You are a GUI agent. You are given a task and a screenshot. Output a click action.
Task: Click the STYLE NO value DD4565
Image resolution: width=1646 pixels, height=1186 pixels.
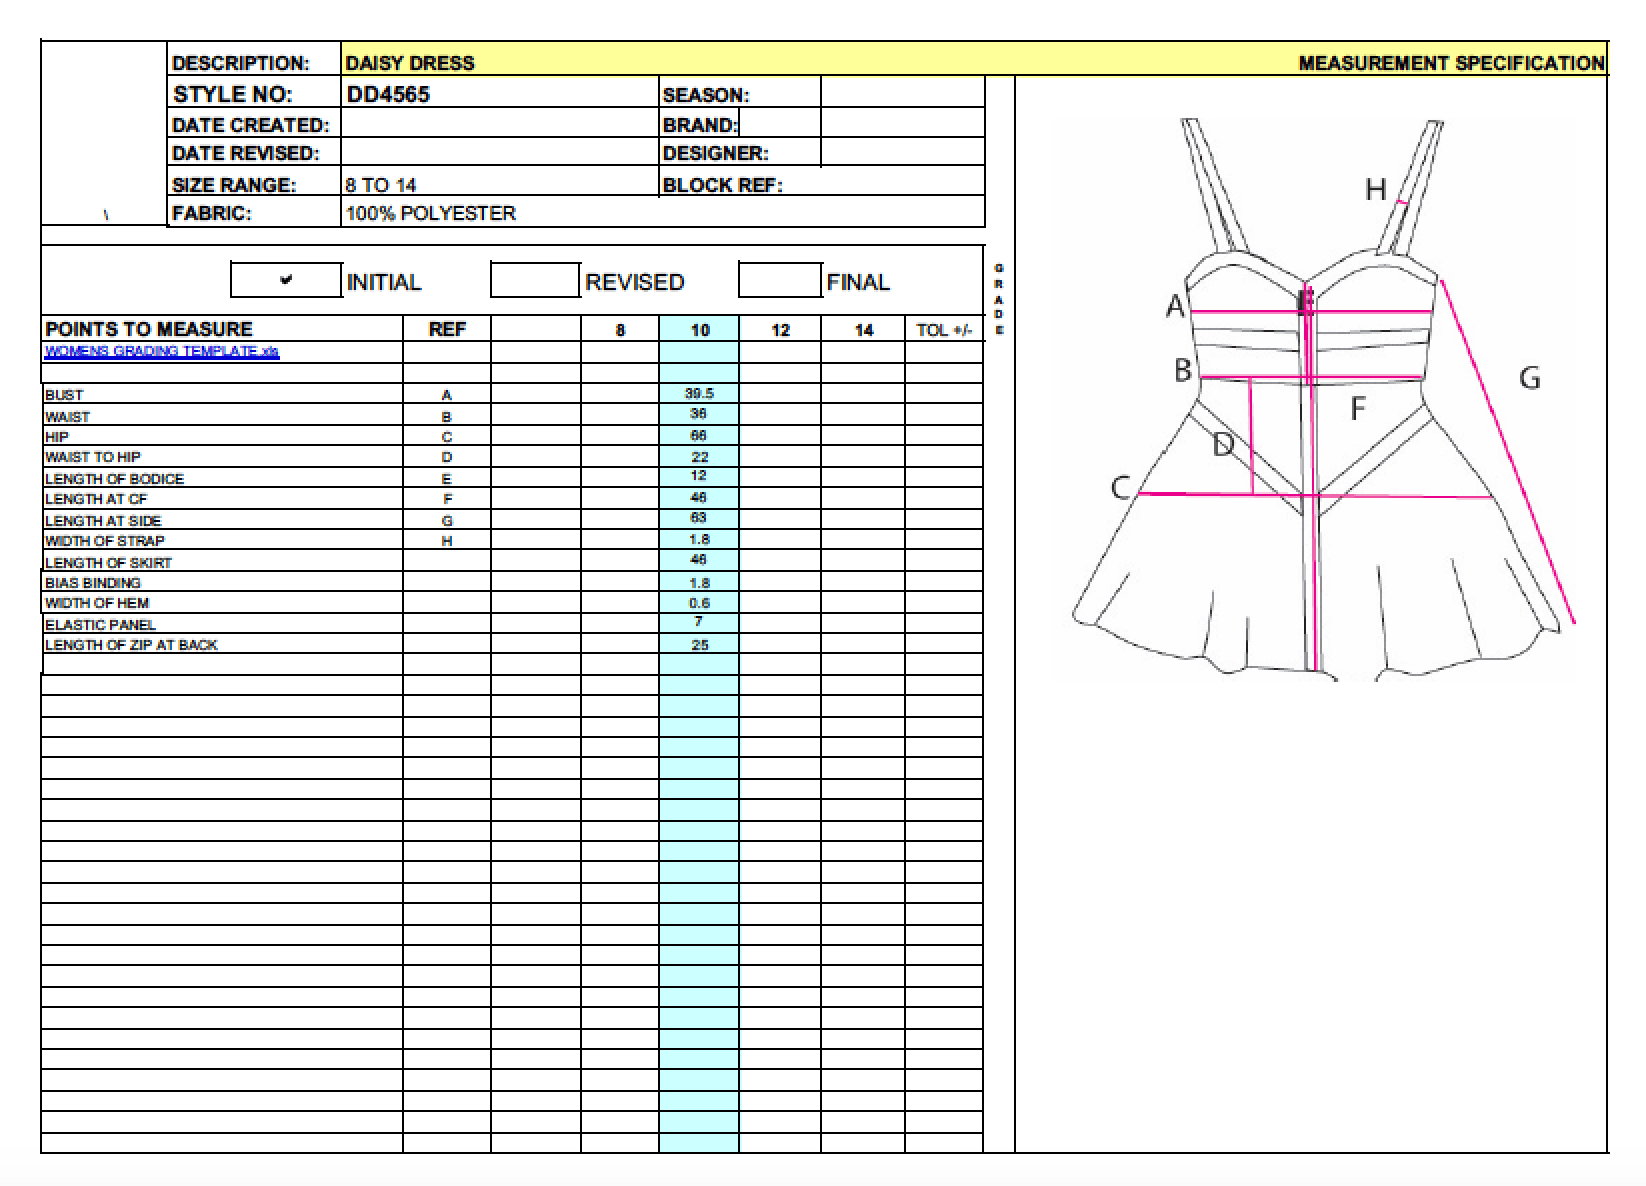[x=388, y=94]
